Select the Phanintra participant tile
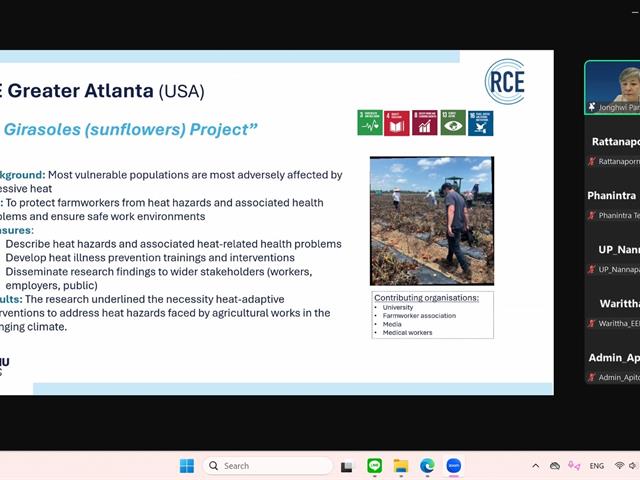 pyautogui.click(x=612, y=196)
